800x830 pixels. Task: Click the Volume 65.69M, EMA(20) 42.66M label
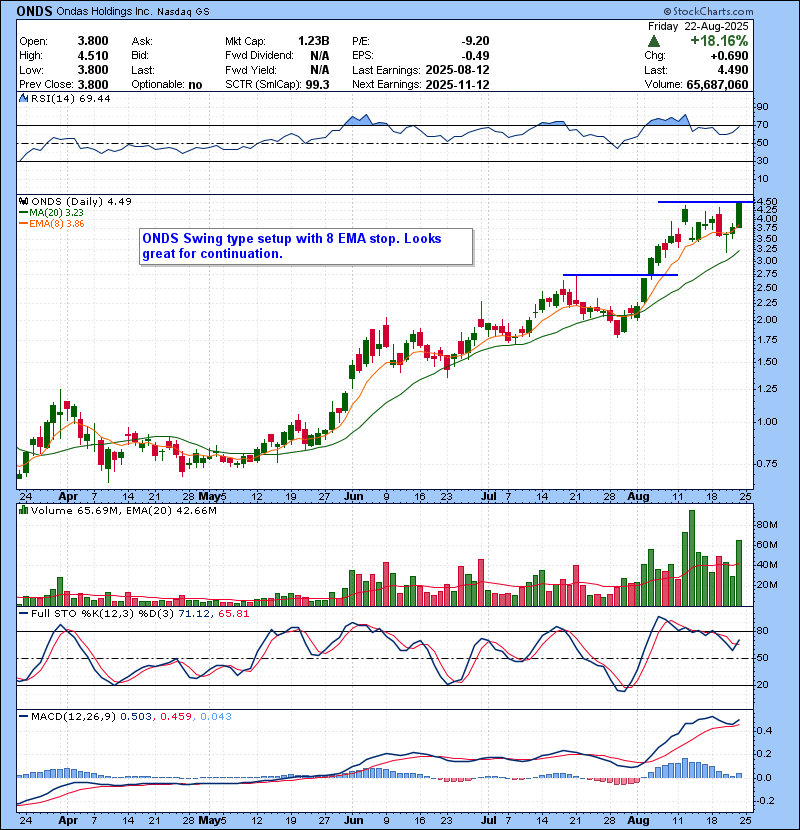[x=124, y=511]
